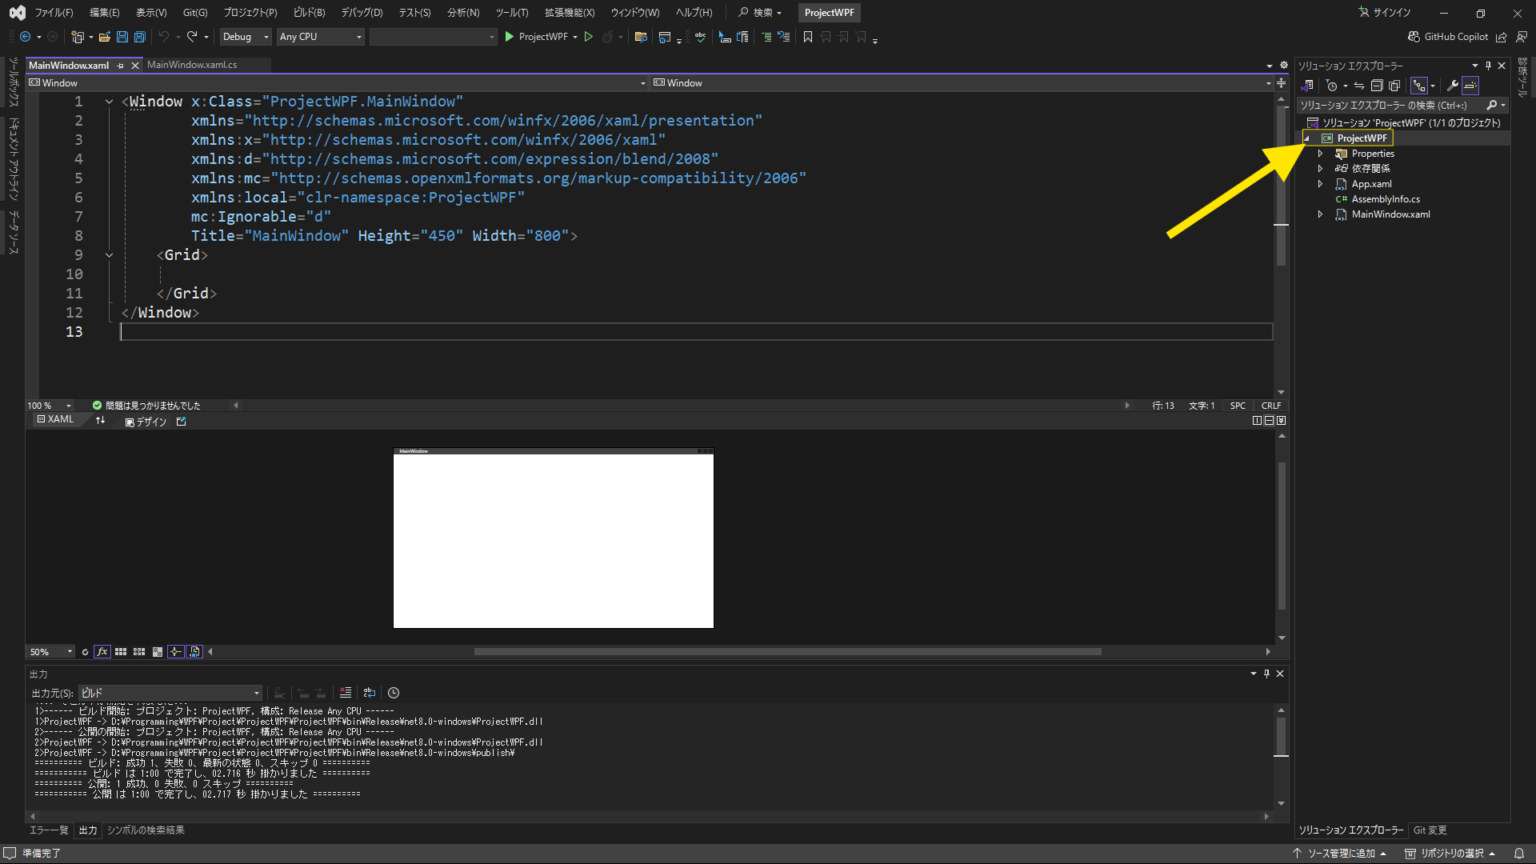Open the New Project toolbar icon
This screenshot has height=864, width=1536.
[78, 36]
